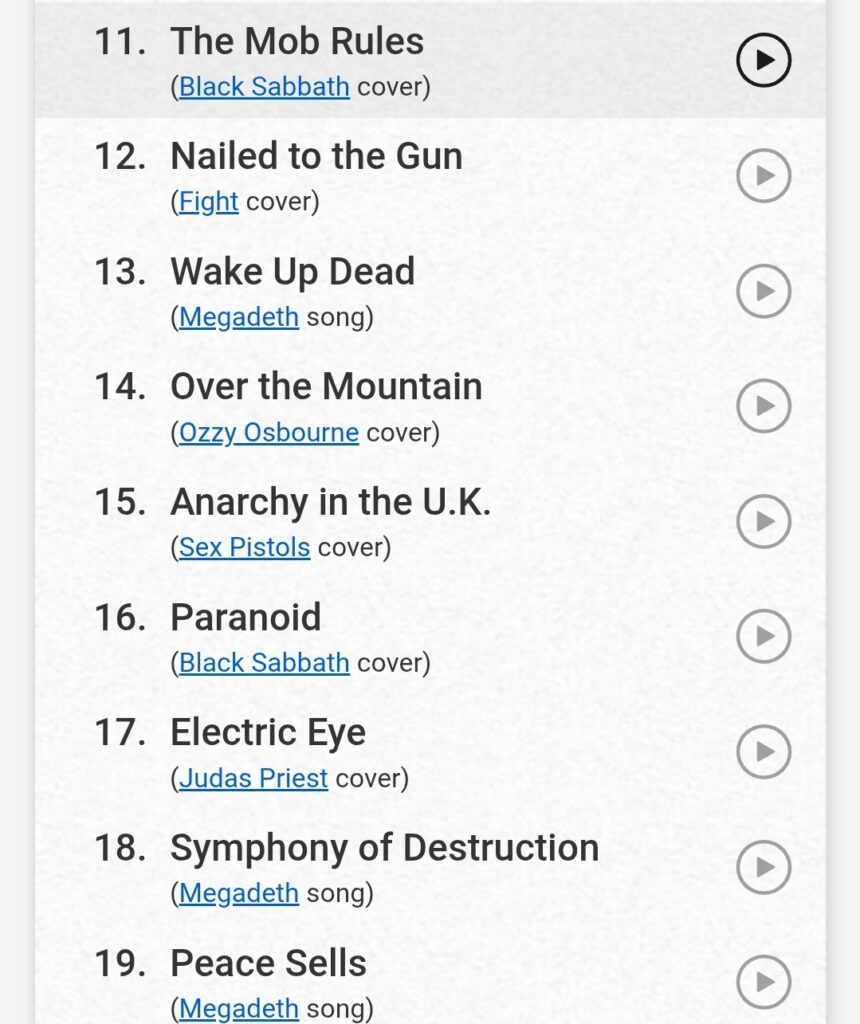The image size is (860, 1024).
Task: Play Anarchy in the U.K.
Action: point(763,521)
